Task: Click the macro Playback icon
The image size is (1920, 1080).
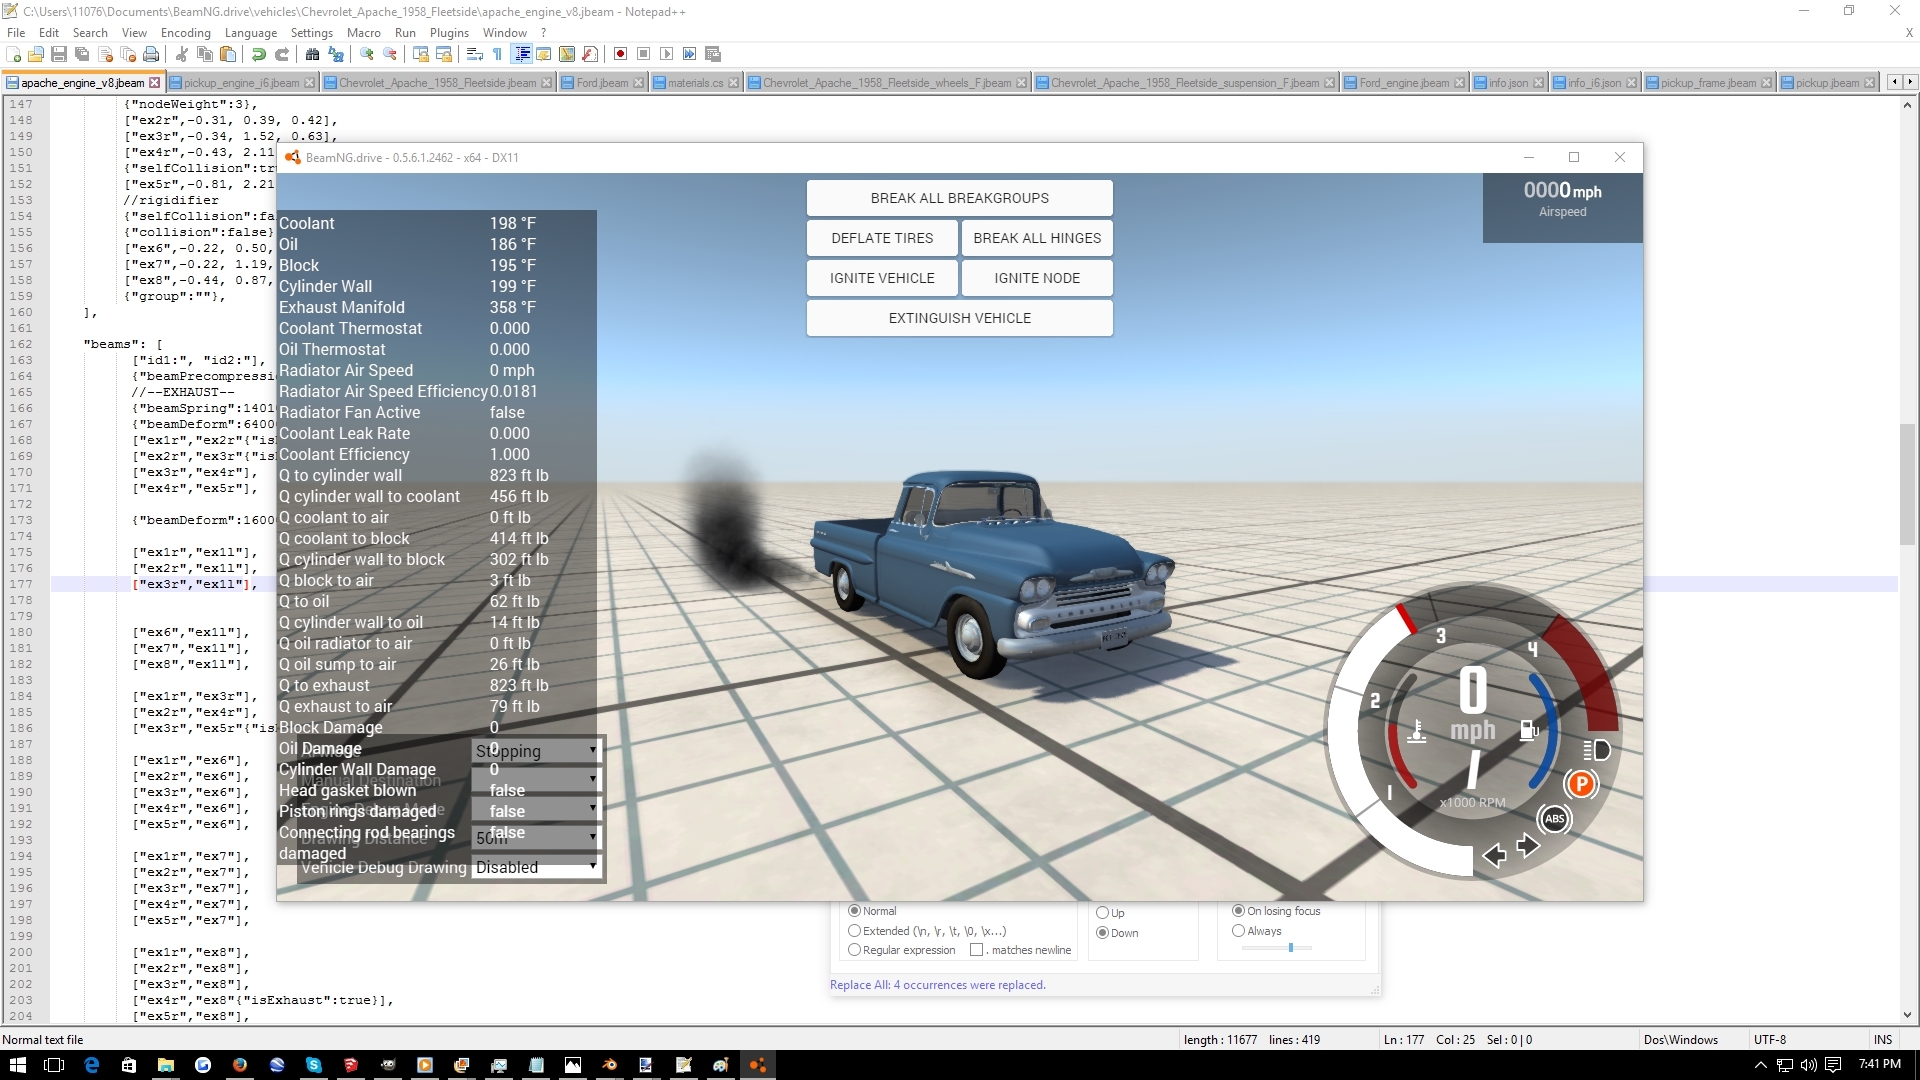Action: 667,54
